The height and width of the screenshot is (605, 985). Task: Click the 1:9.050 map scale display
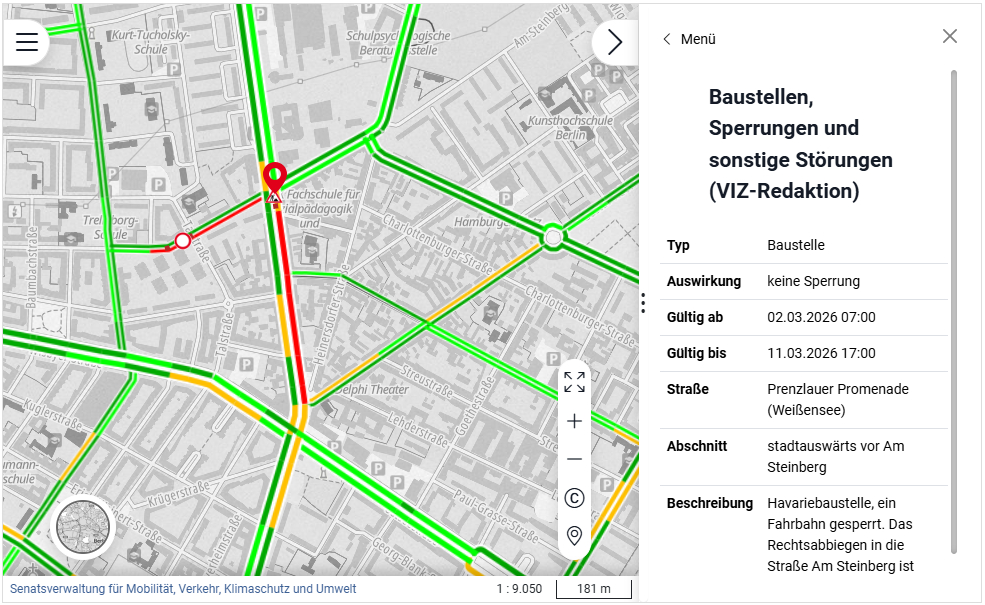[518, 589]
